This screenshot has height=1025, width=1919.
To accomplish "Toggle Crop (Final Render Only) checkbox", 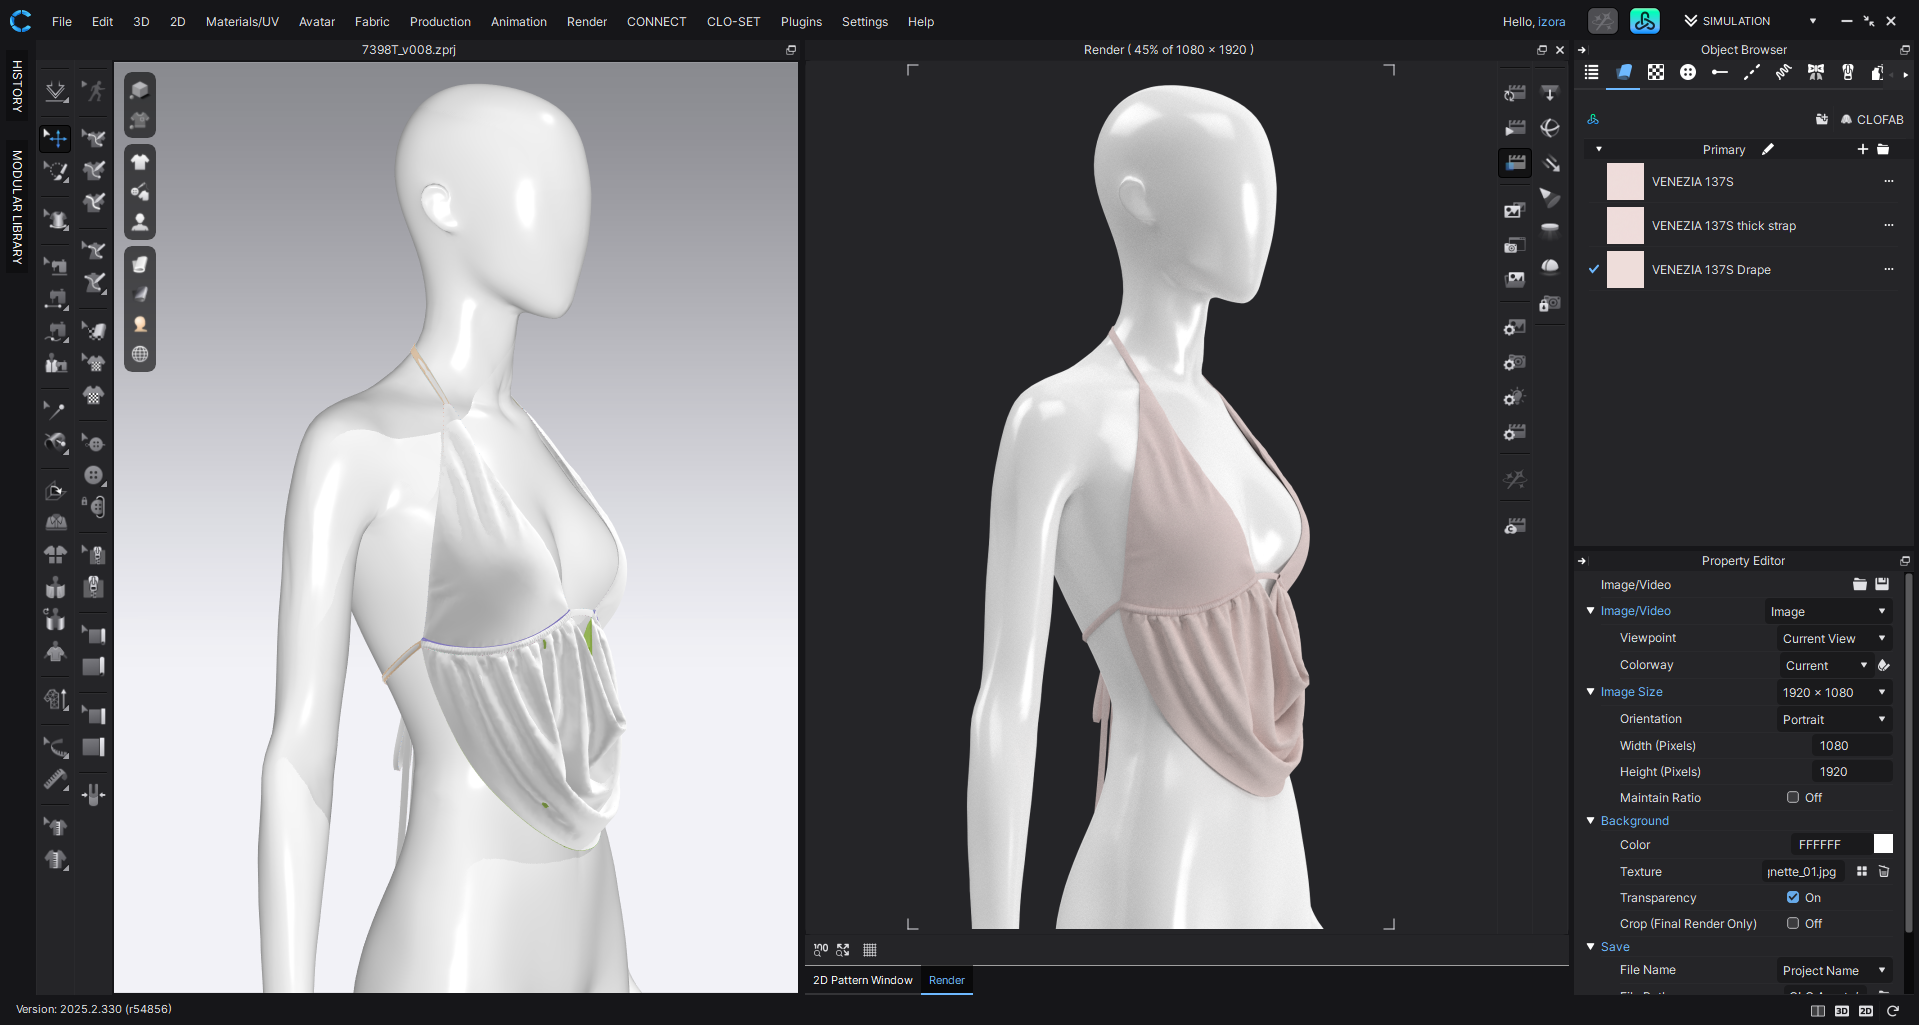I will click(x=1793, y=923).
